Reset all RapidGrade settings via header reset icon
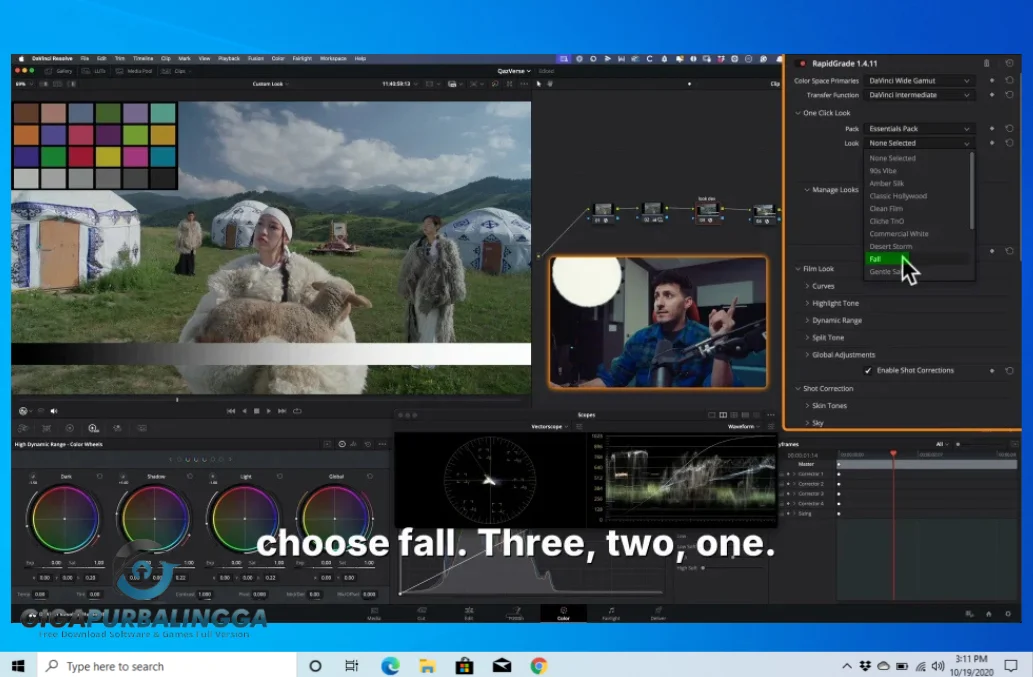 [1009, 63]
